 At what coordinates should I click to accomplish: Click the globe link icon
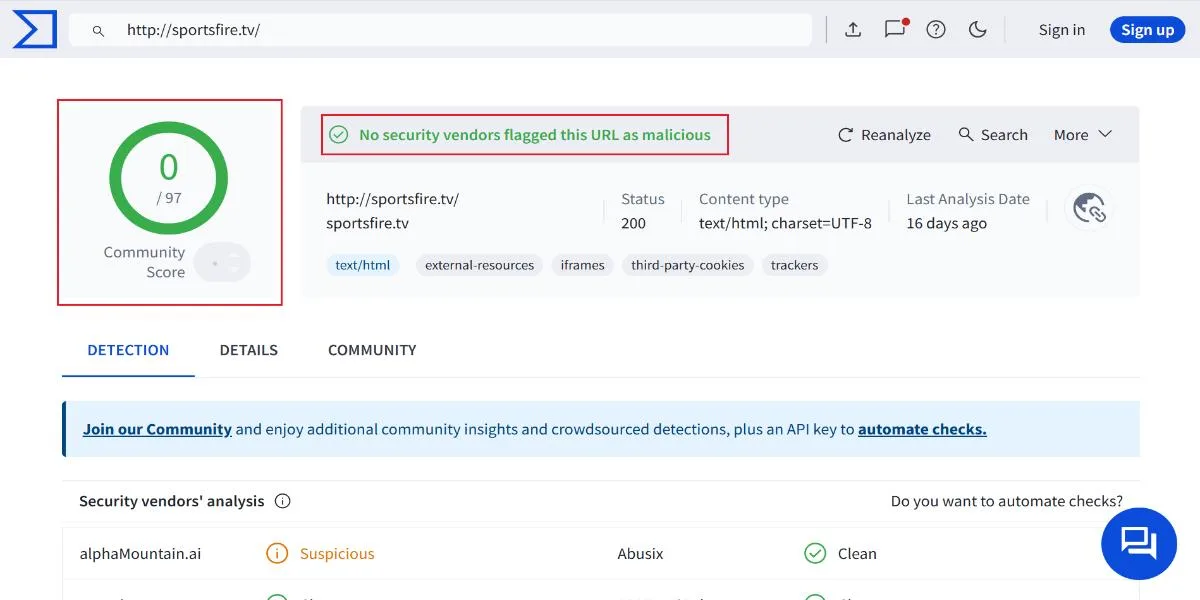coord(1089,208)
